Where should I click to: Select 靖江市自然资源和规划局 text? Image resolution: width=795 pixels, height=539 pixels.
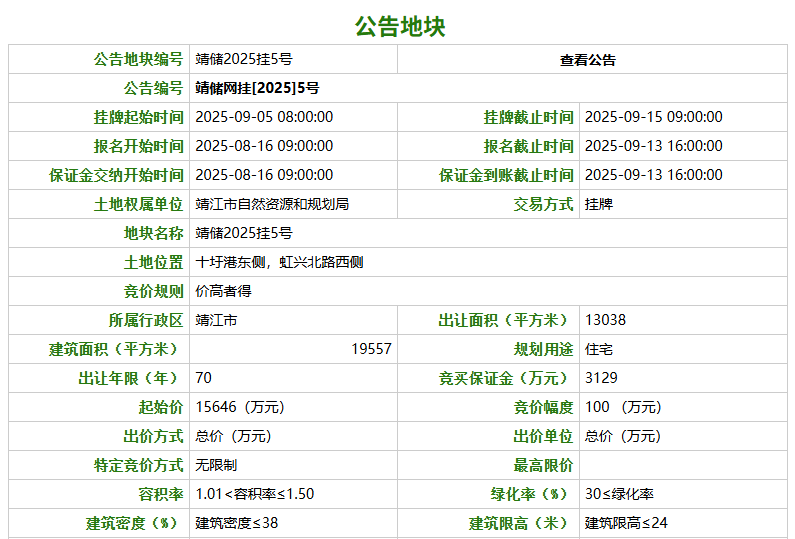click(272, 204)
